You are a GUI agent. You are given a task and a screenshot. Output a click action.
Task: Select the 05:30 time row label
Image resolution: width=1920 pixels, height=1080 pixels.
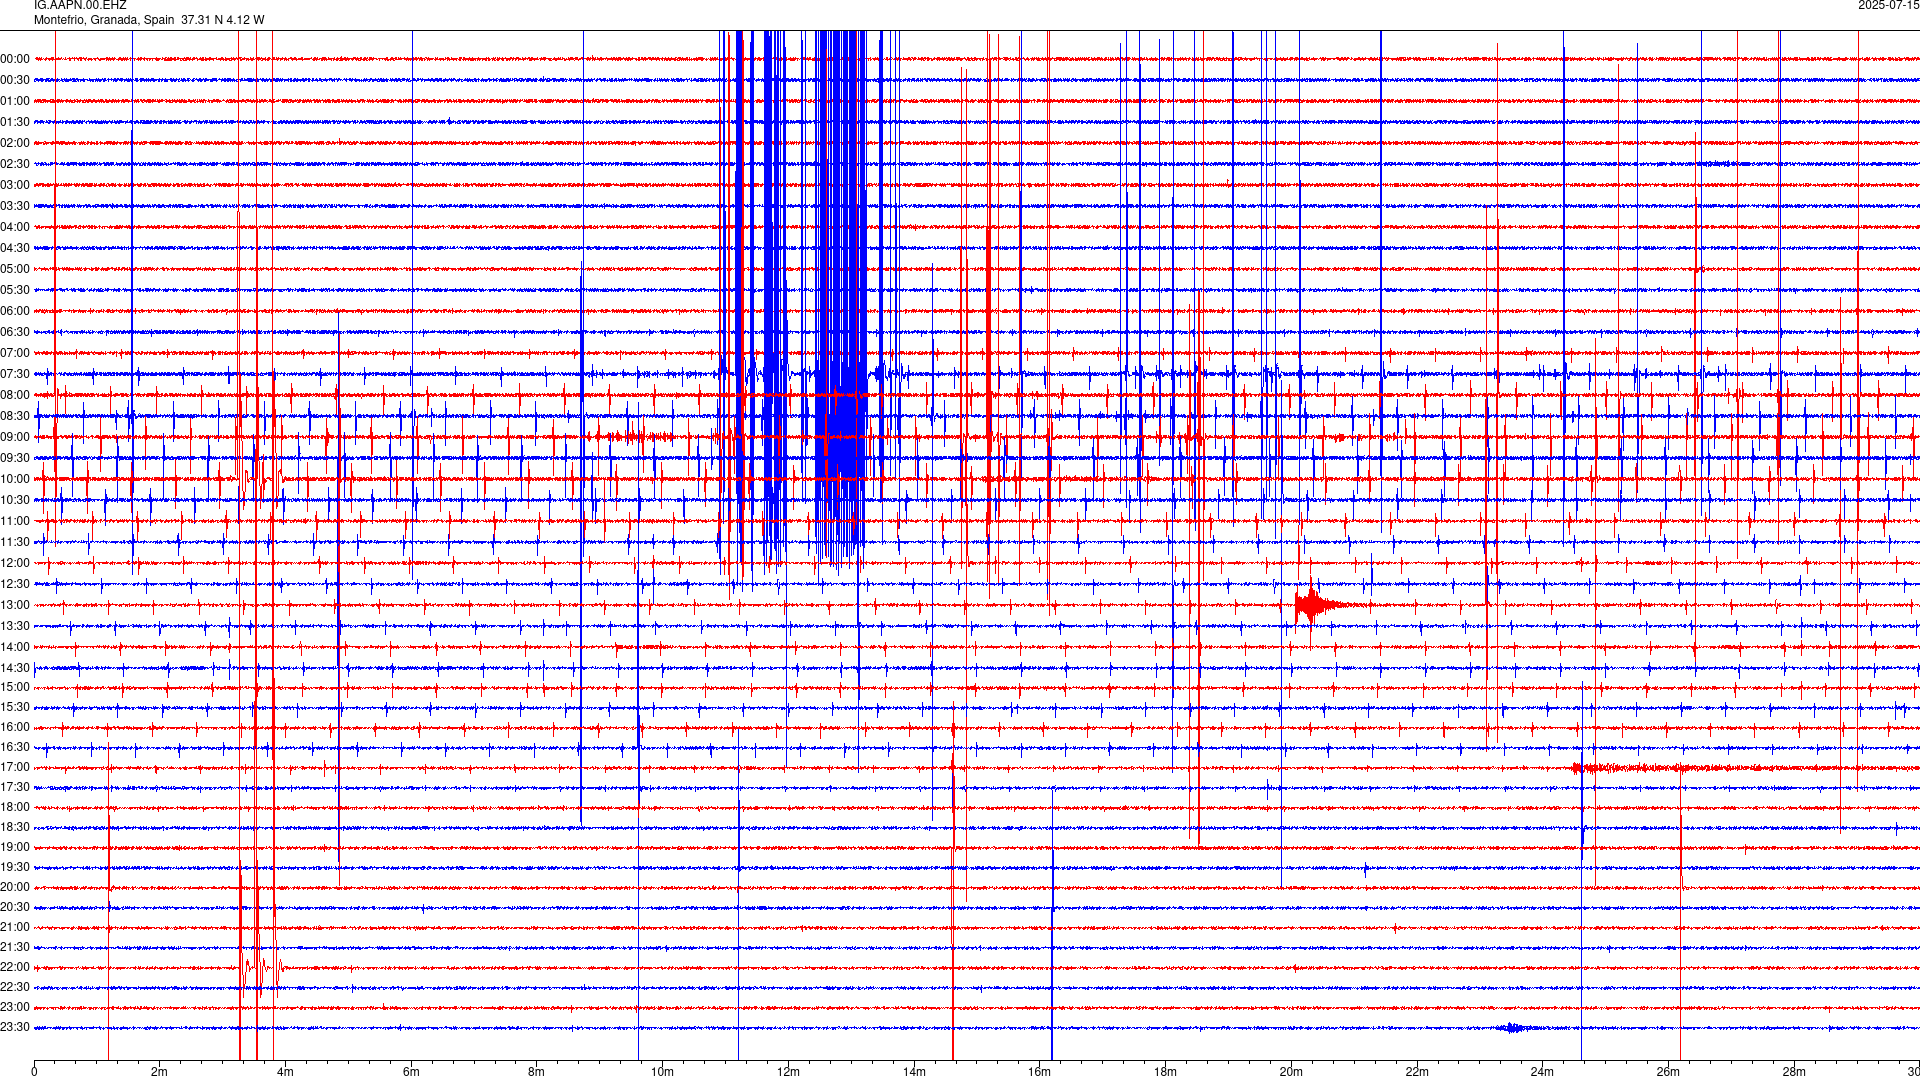15,290
